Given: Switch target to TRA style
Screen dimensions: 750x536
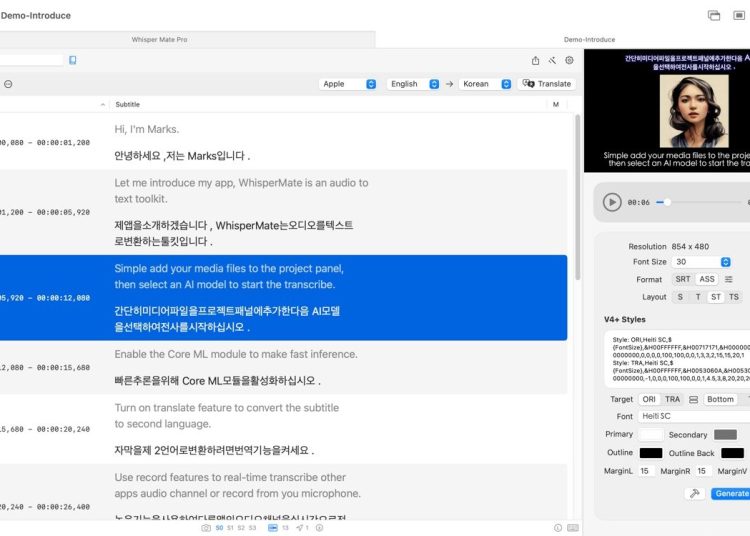Looking at the screenshot, I should coord(673,399).
